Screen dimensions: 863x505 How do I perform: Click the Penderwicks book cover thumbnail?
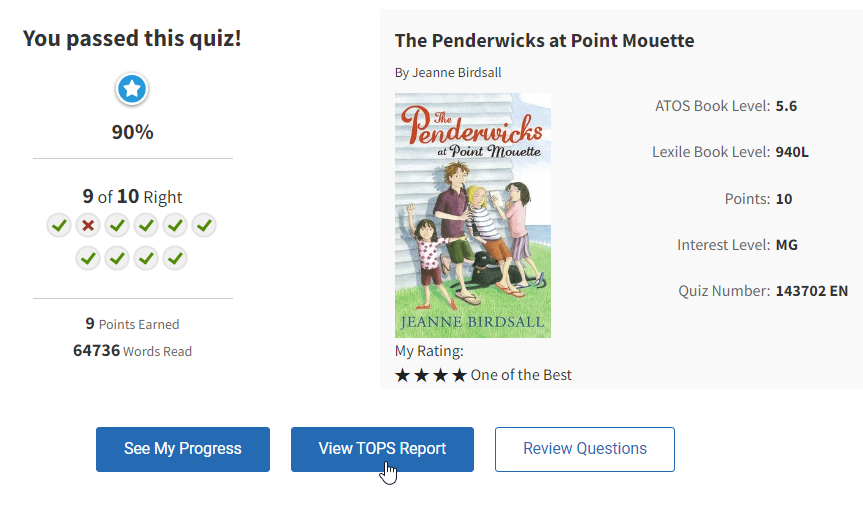pyautogui.click(x=472, y=215)
